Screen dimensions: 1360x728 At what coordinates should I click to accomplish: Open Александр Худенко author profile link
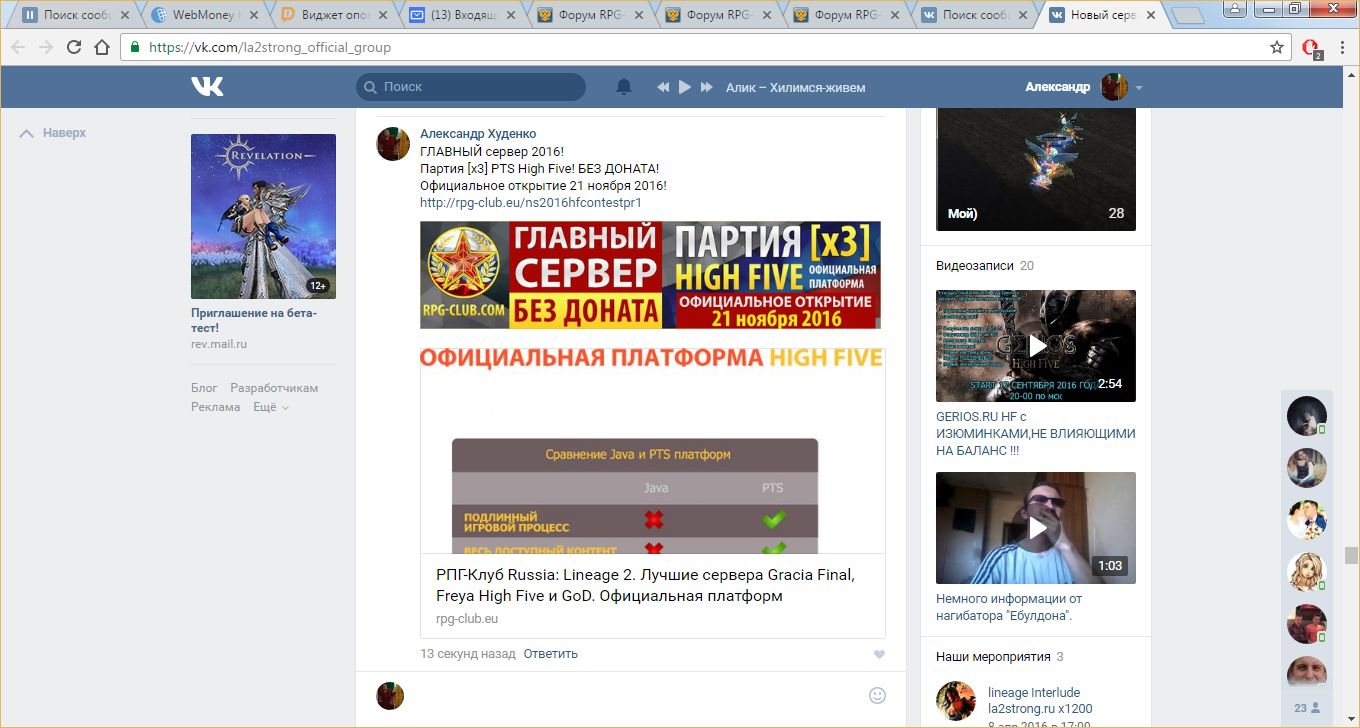pos(478,134)
